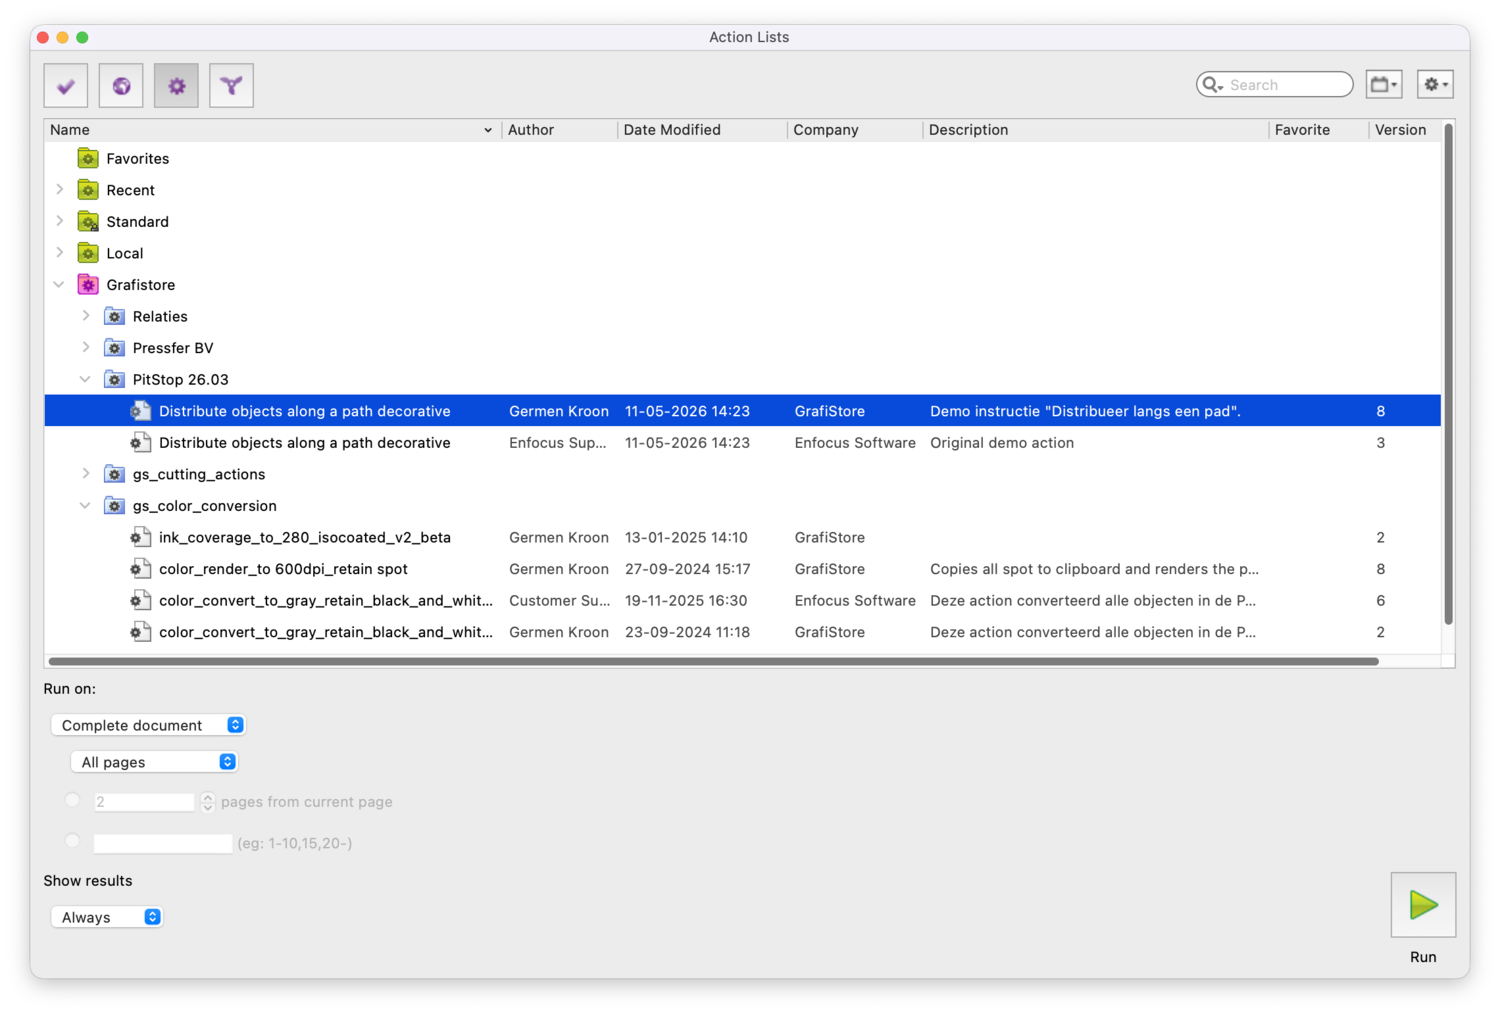1500x1014 pixels.
Task: Open the All pages dropdown
Action: (154, 762)
